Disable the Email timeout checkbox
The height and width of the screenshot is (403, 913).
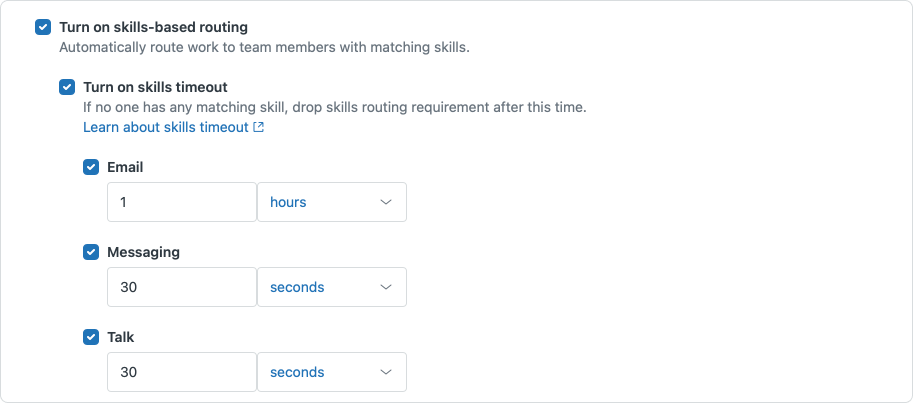[90, 167]
